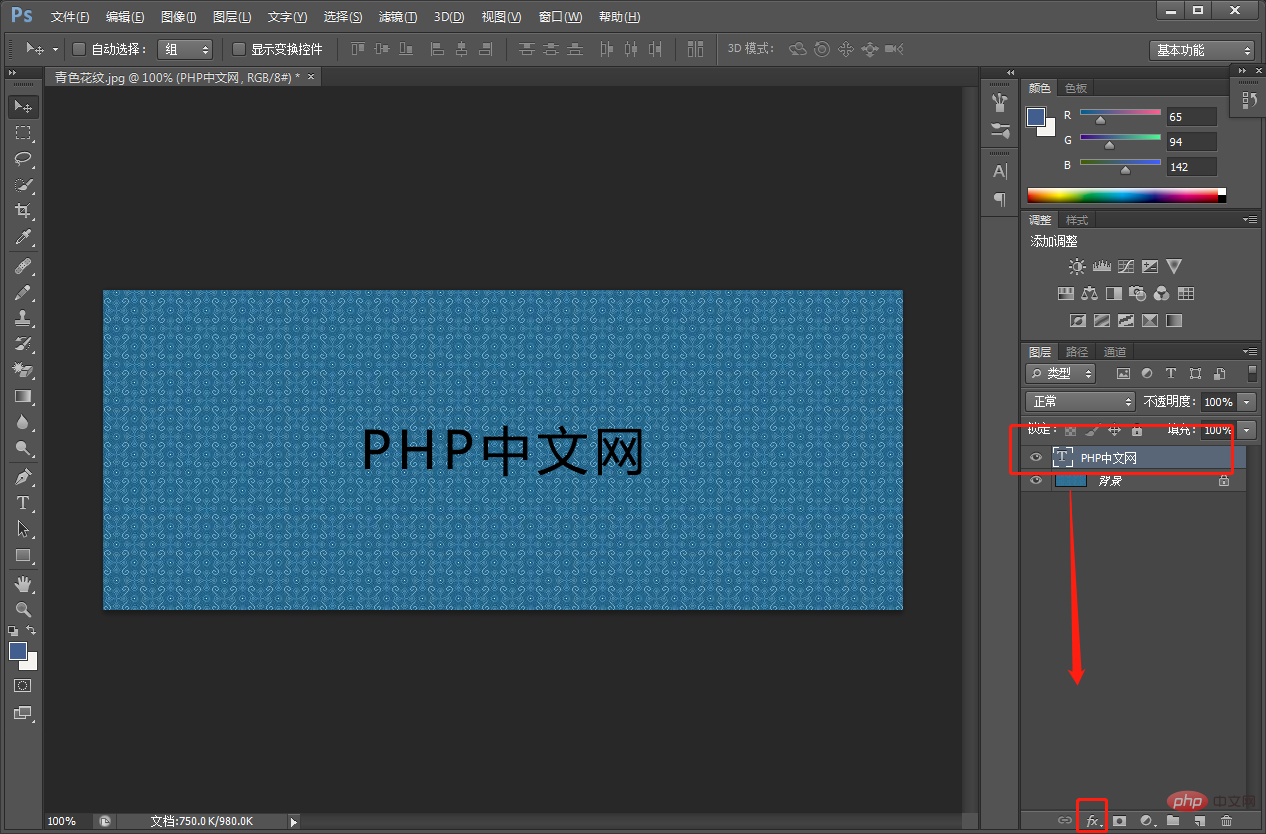Toggle the type layer filter T
1266x834 pixels.
pyautogui.click(x=1171, y=374)
